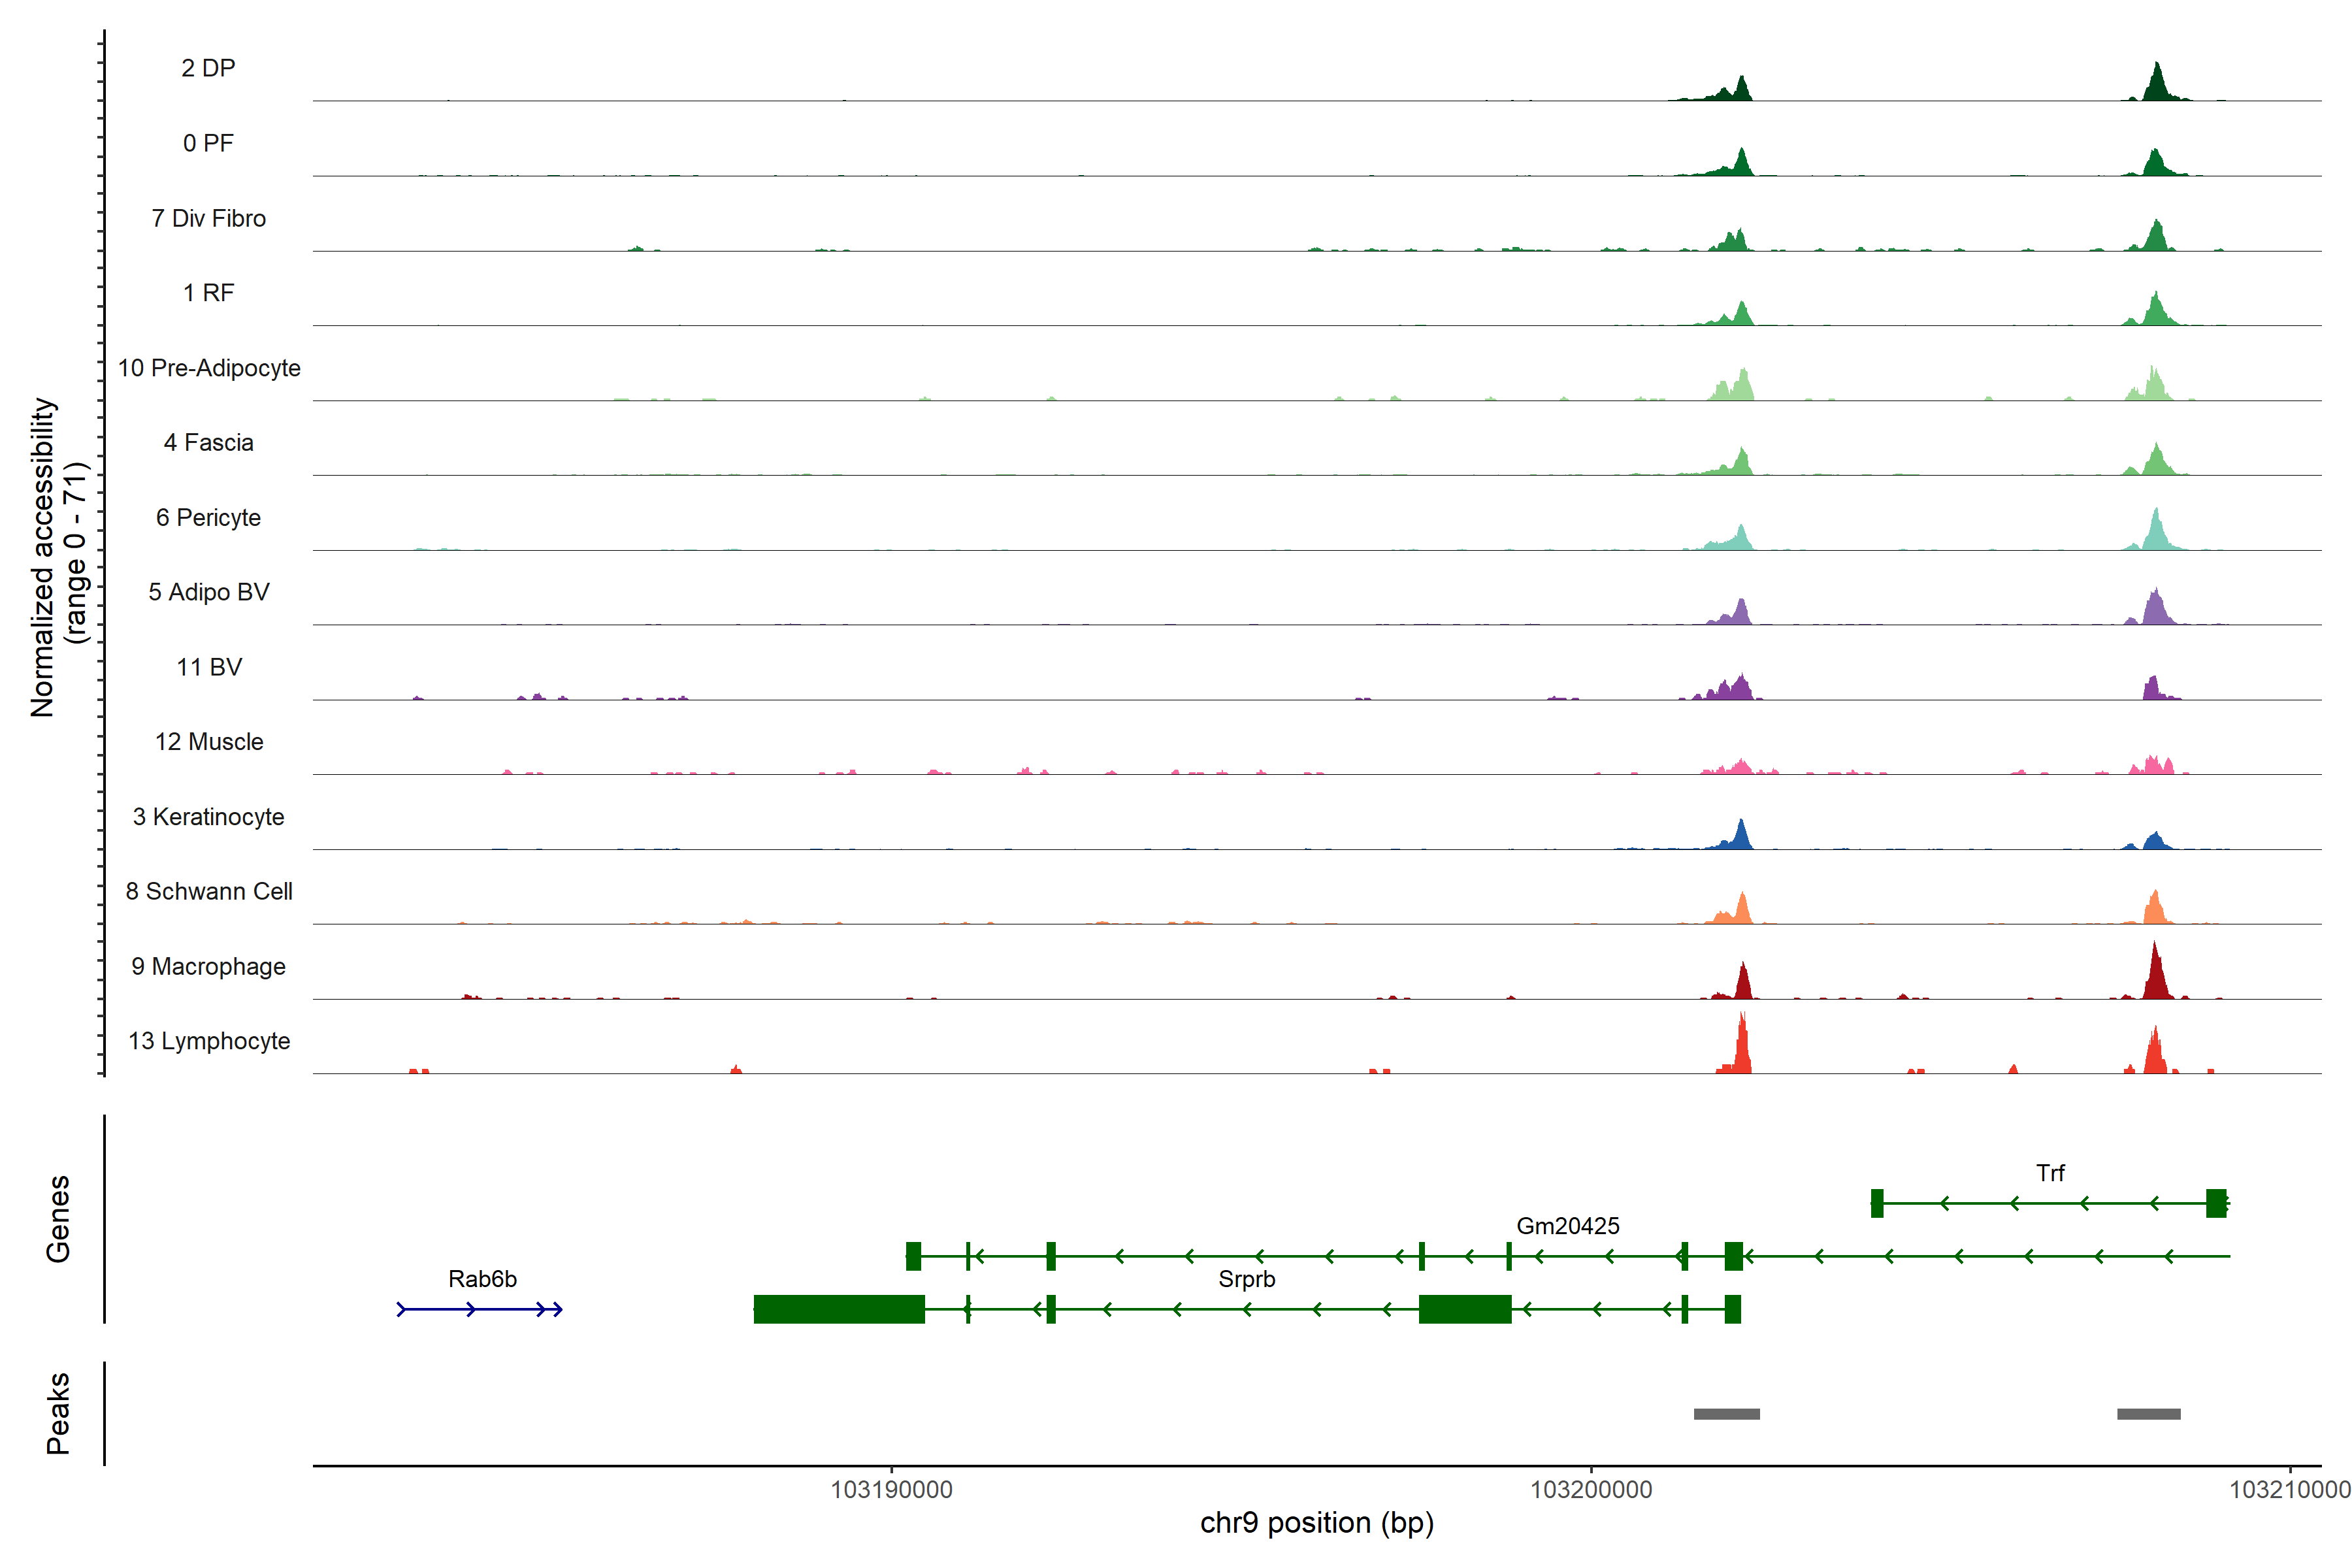
Task: Click the chr9 position (bp) axis title
Action: click(1316, 1523)
